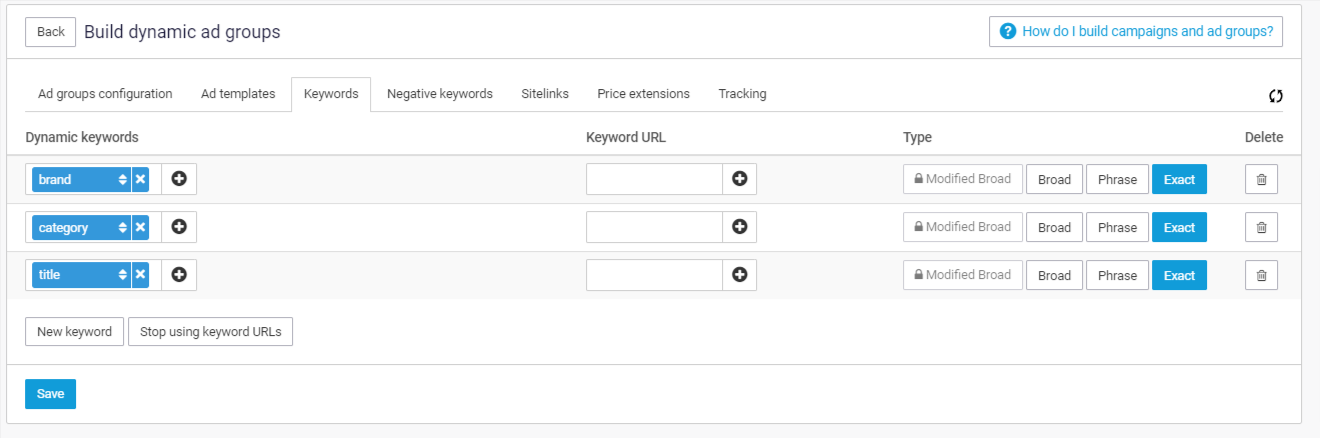Toggle Exact match on the title row
Viewport: 1320px width, 438px height.
click(1179, 275)
